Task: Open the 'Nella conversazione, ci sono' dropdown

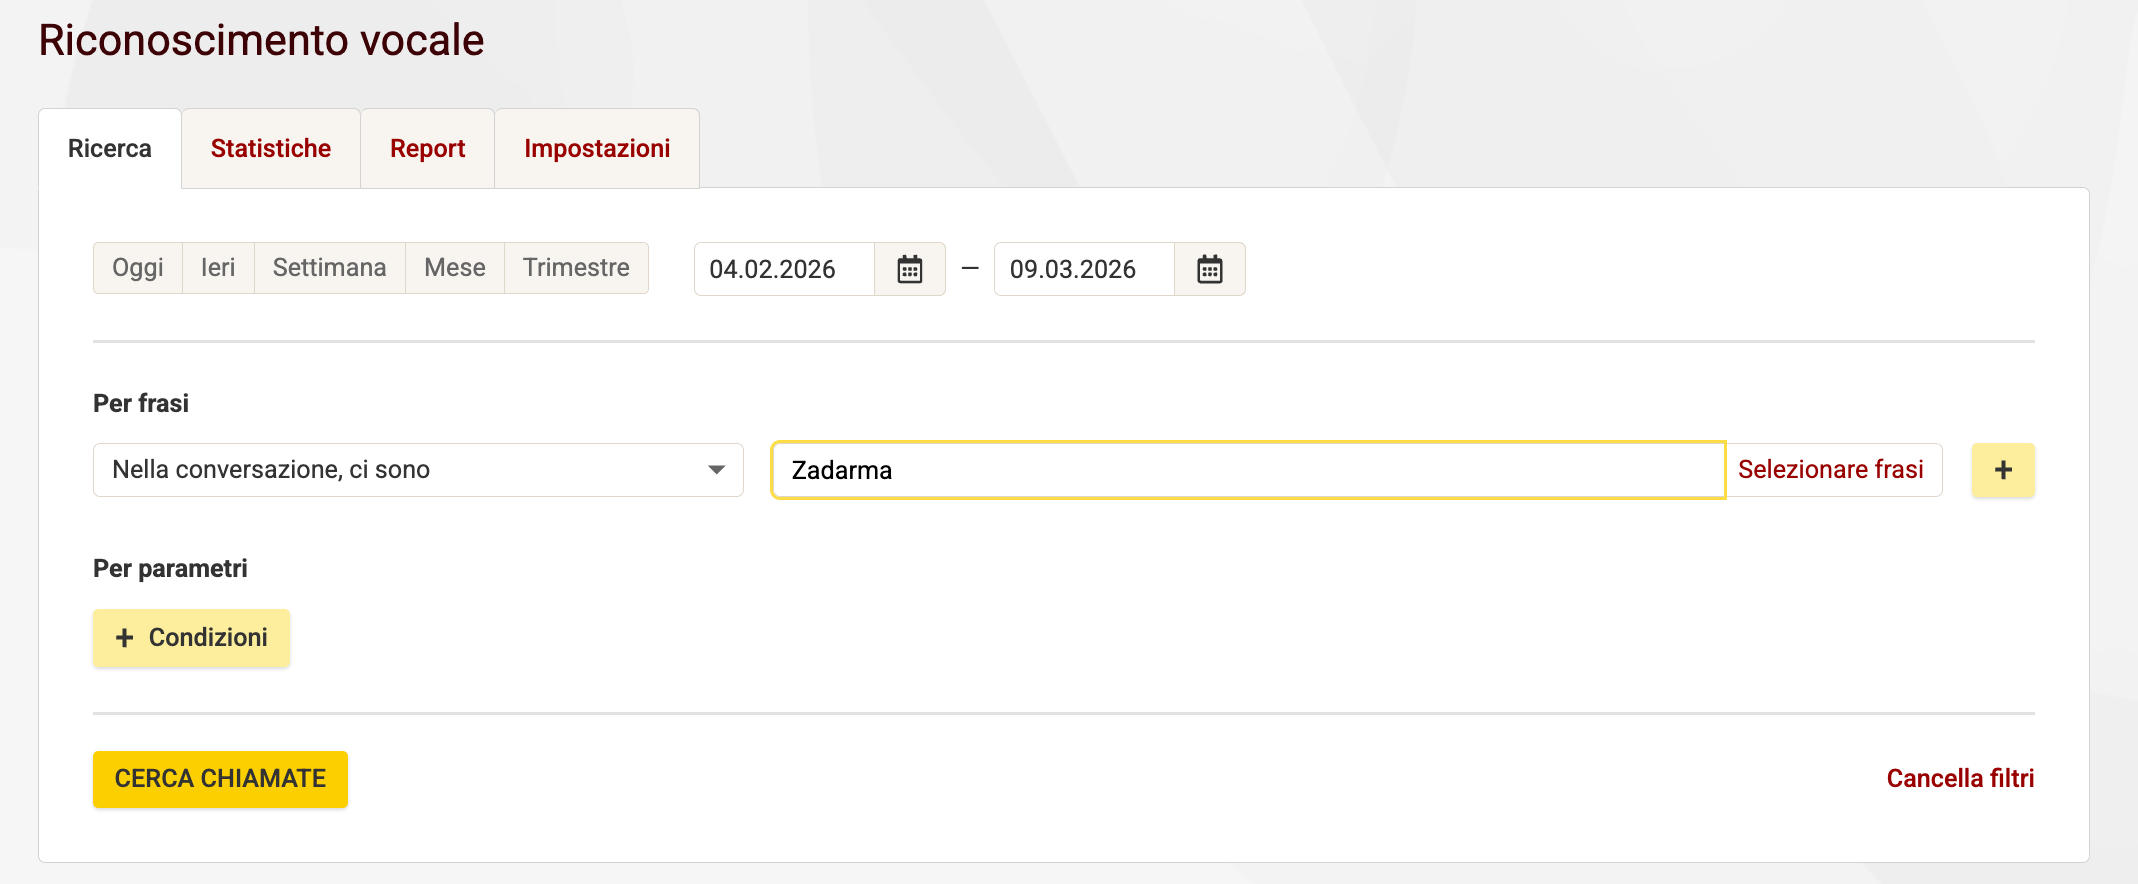Action: pyautogui.click(x=418, y=469)
